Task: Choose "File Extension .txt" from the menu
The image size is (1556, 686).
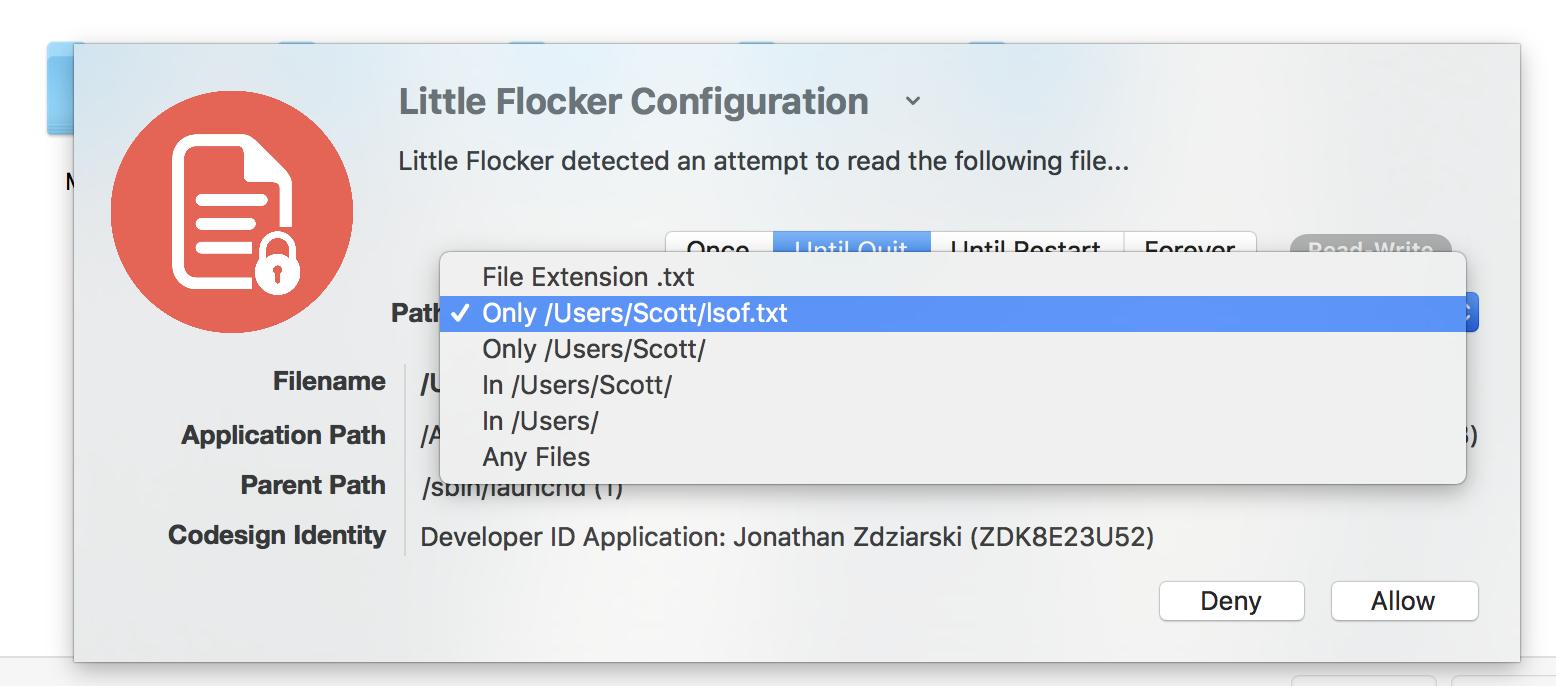Action: (x=588, y=277)
